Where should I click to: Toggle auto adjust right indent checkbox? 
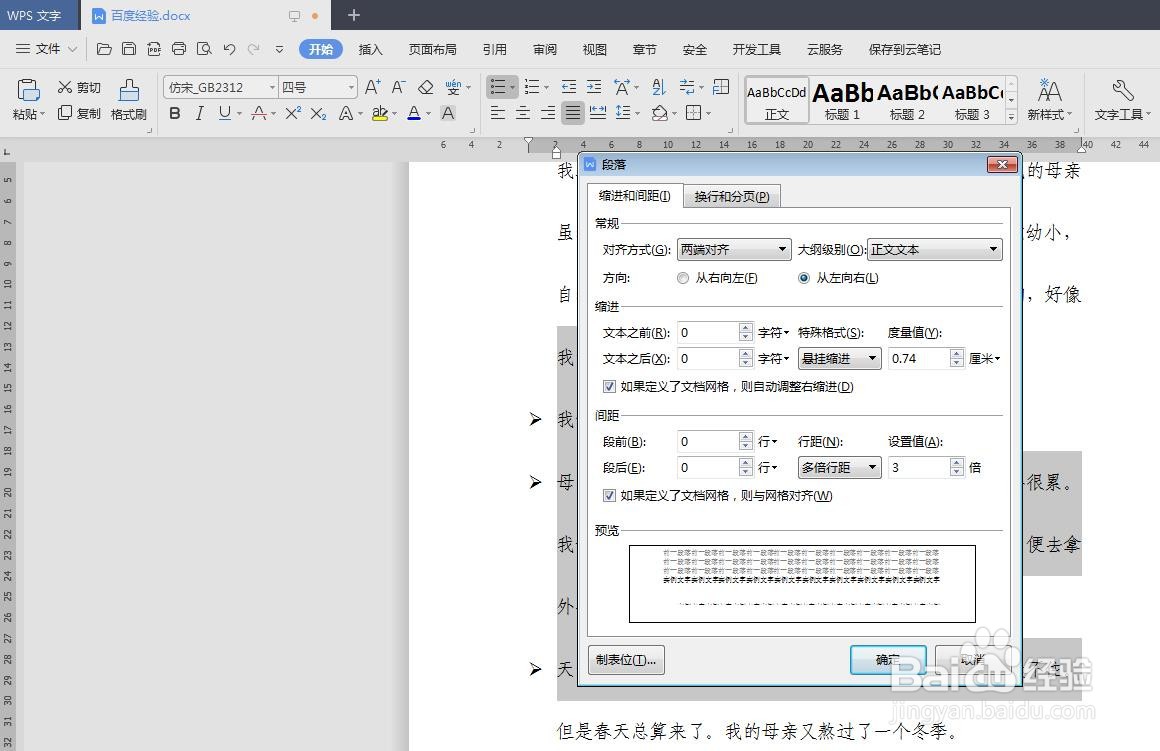tap(609, 386)
